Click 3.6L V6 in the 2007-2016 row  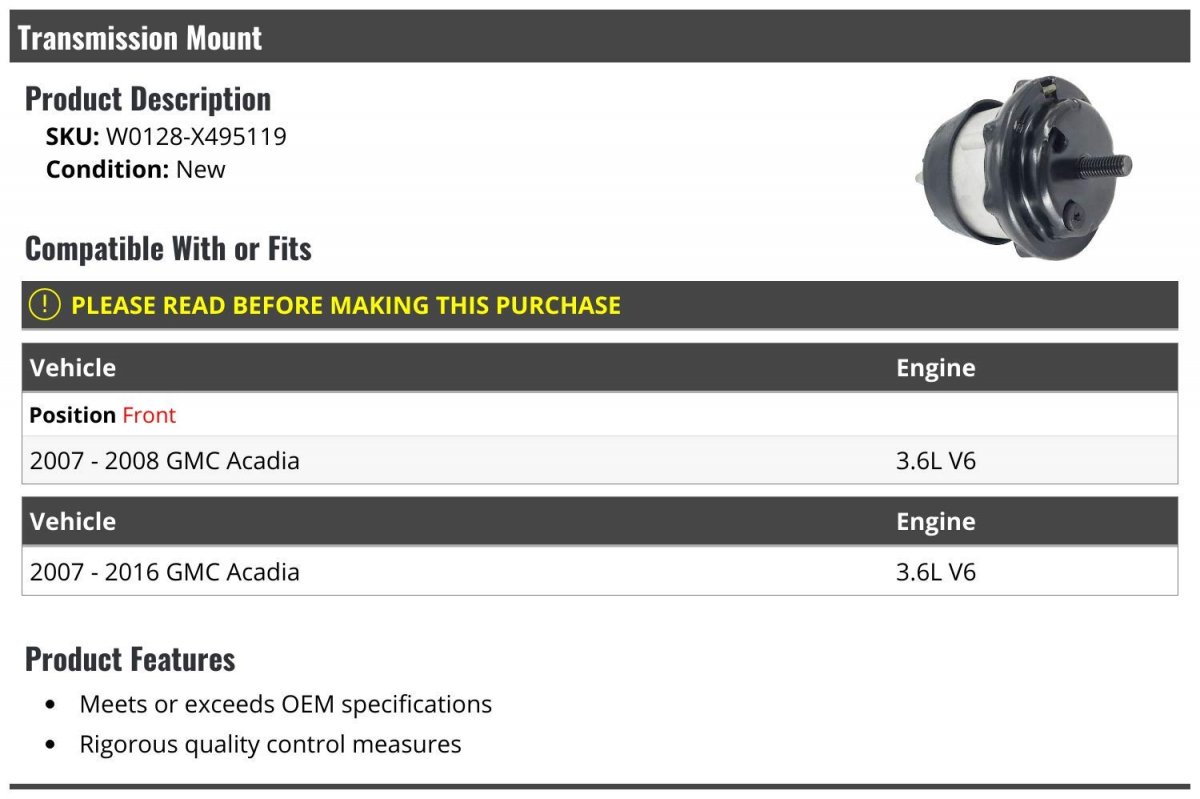[x=936, y=572]
